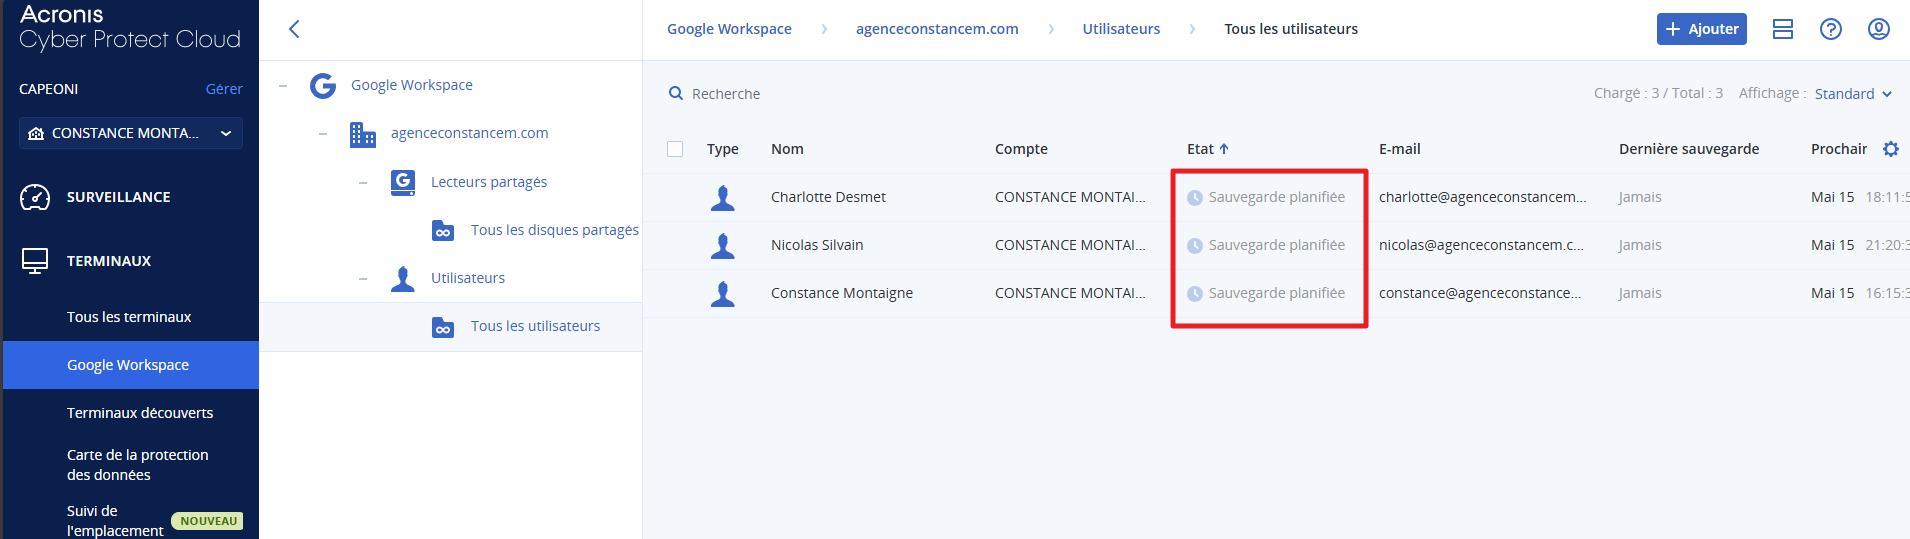The width and height of the screenshot is (1910, 539).
Task: Click the charlotte@agenceconstancem... email cell
Action: (x=1482, y=197)
